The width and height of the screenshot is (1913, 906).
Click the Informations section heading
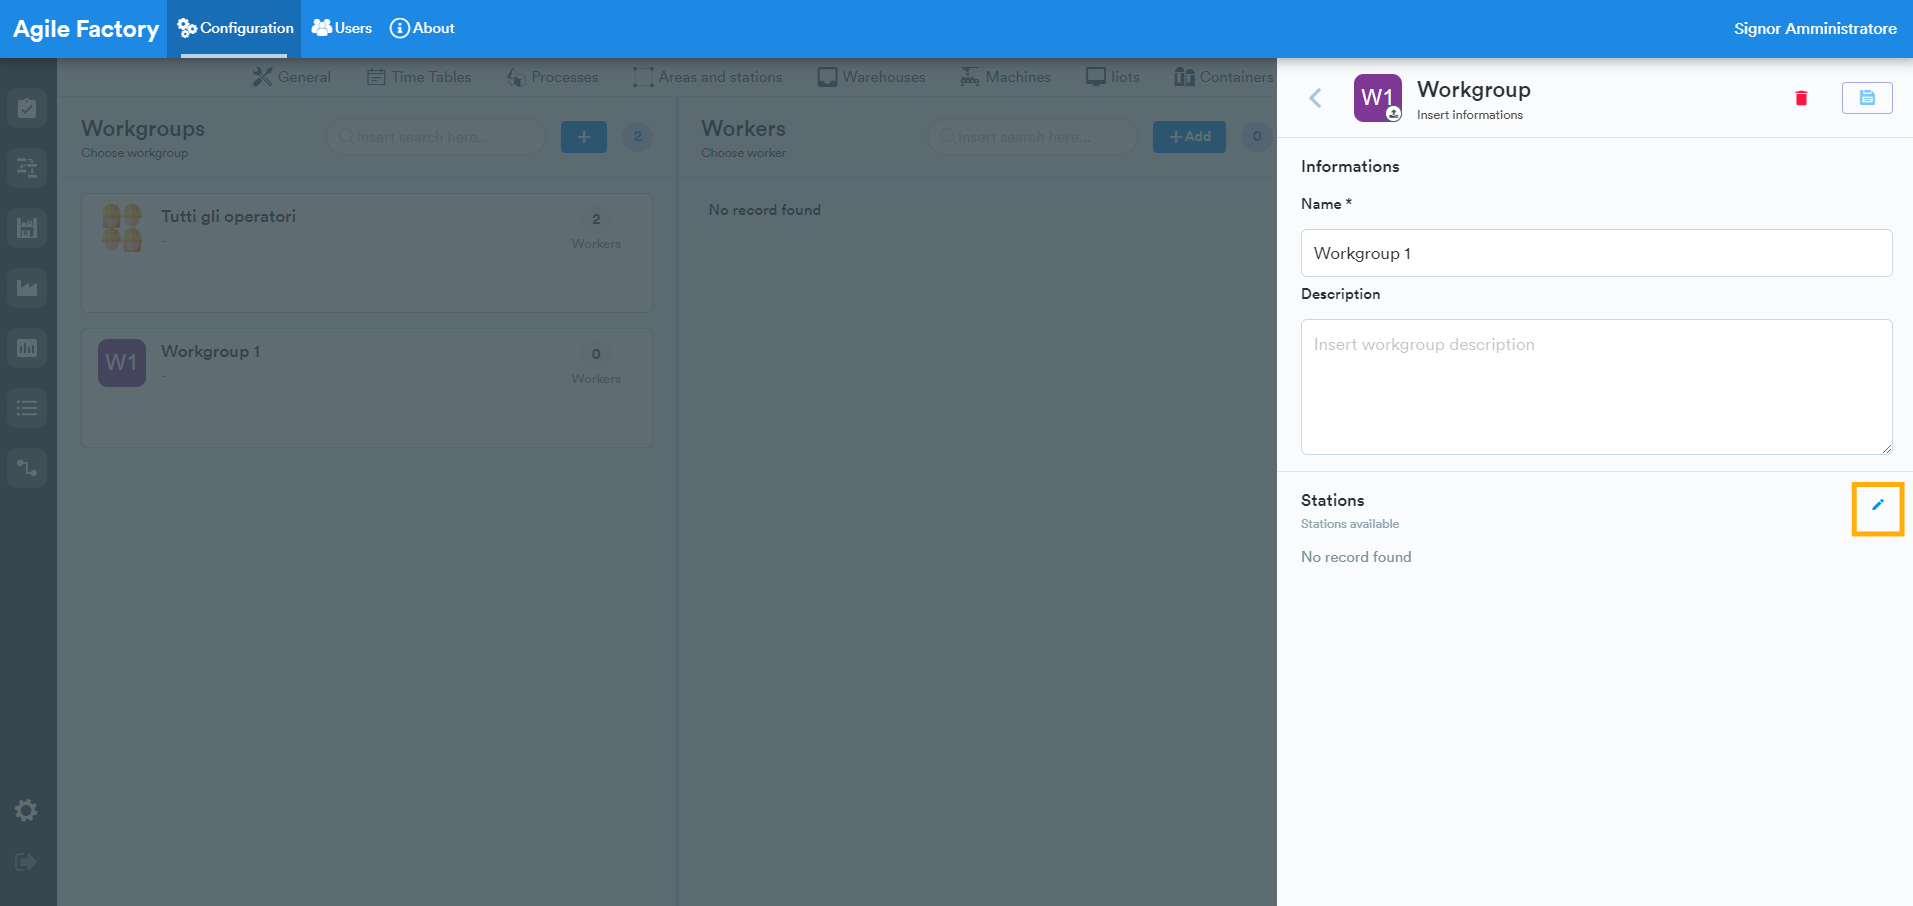(1350, 166)
